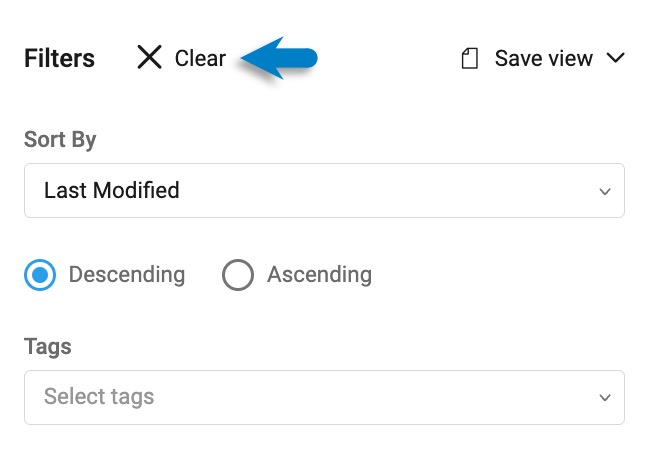This screenshot has height=452, width=656.
Task: Open the Last Modified sort dropdown
Action: 324,190
